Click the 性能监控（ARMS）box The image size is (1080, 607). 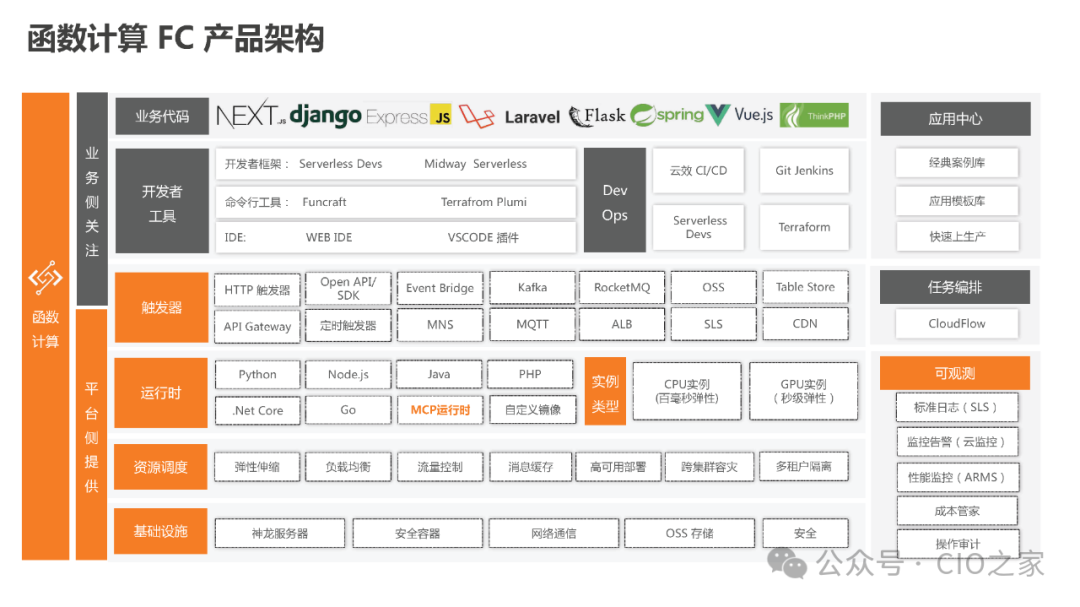[957, 477]
